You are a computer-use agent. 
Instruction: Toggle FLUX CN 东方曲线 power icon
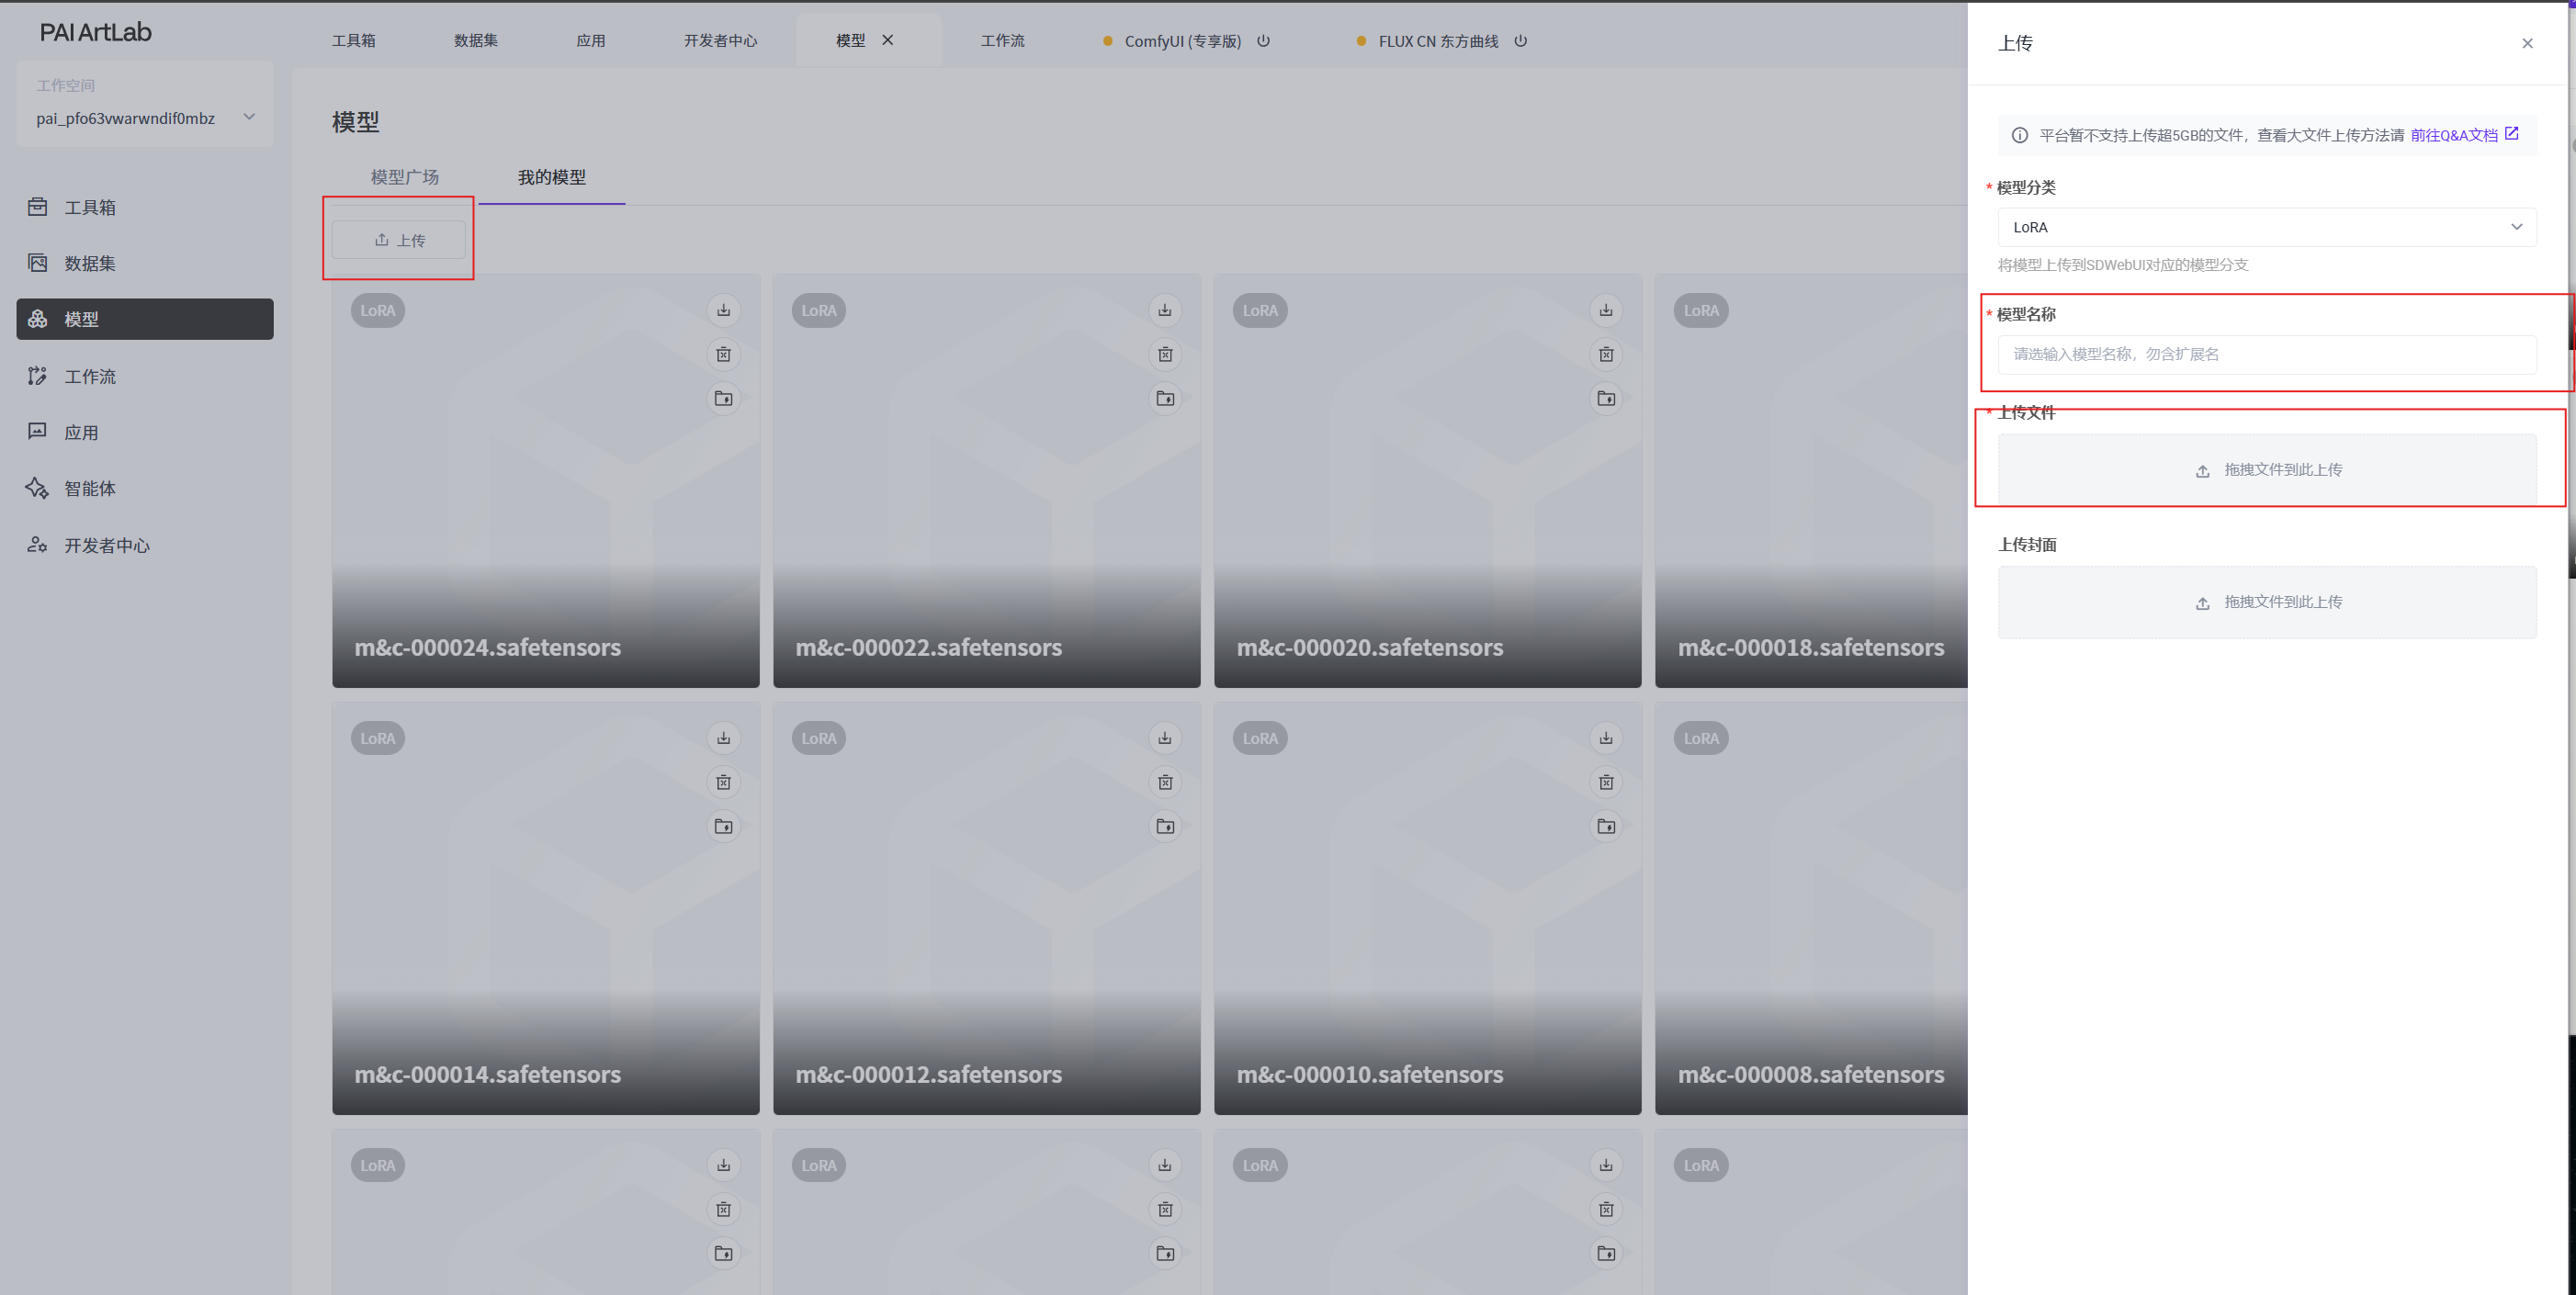tap(1520, 41)
